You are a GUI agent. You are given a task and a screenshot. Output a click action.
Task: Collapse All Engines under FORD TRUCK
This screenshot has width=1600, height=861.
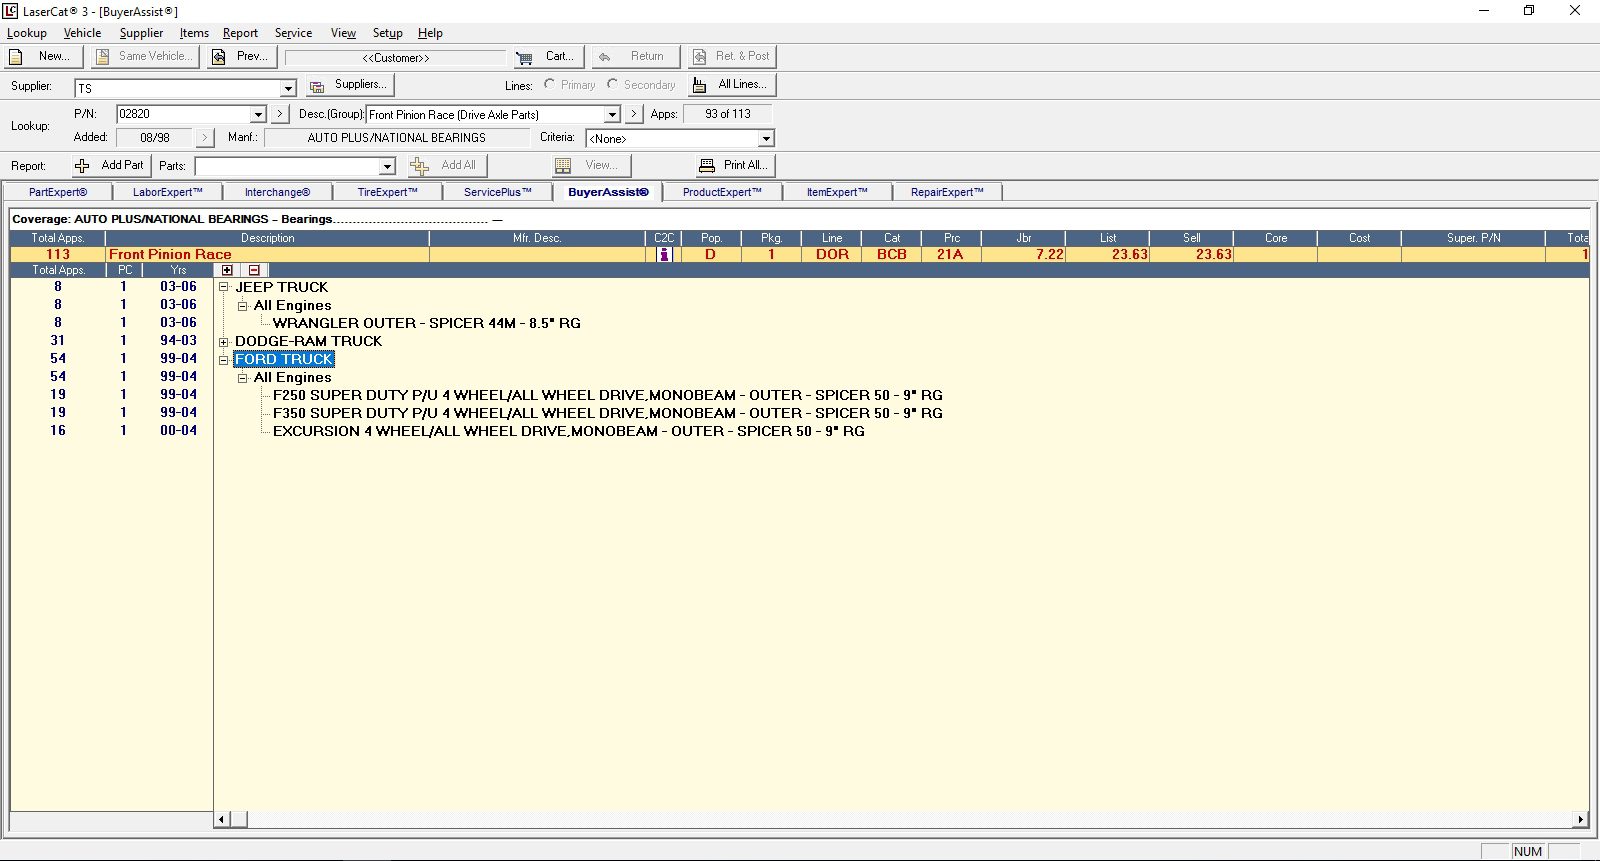point(243,377)
